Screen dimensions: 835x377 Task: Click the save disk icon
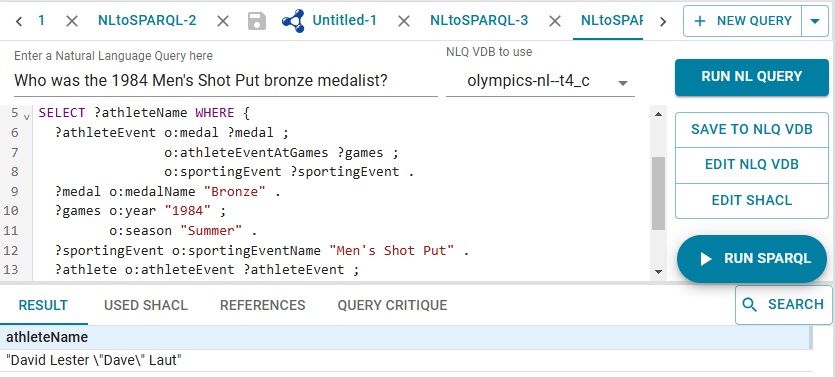click(257, 21)
